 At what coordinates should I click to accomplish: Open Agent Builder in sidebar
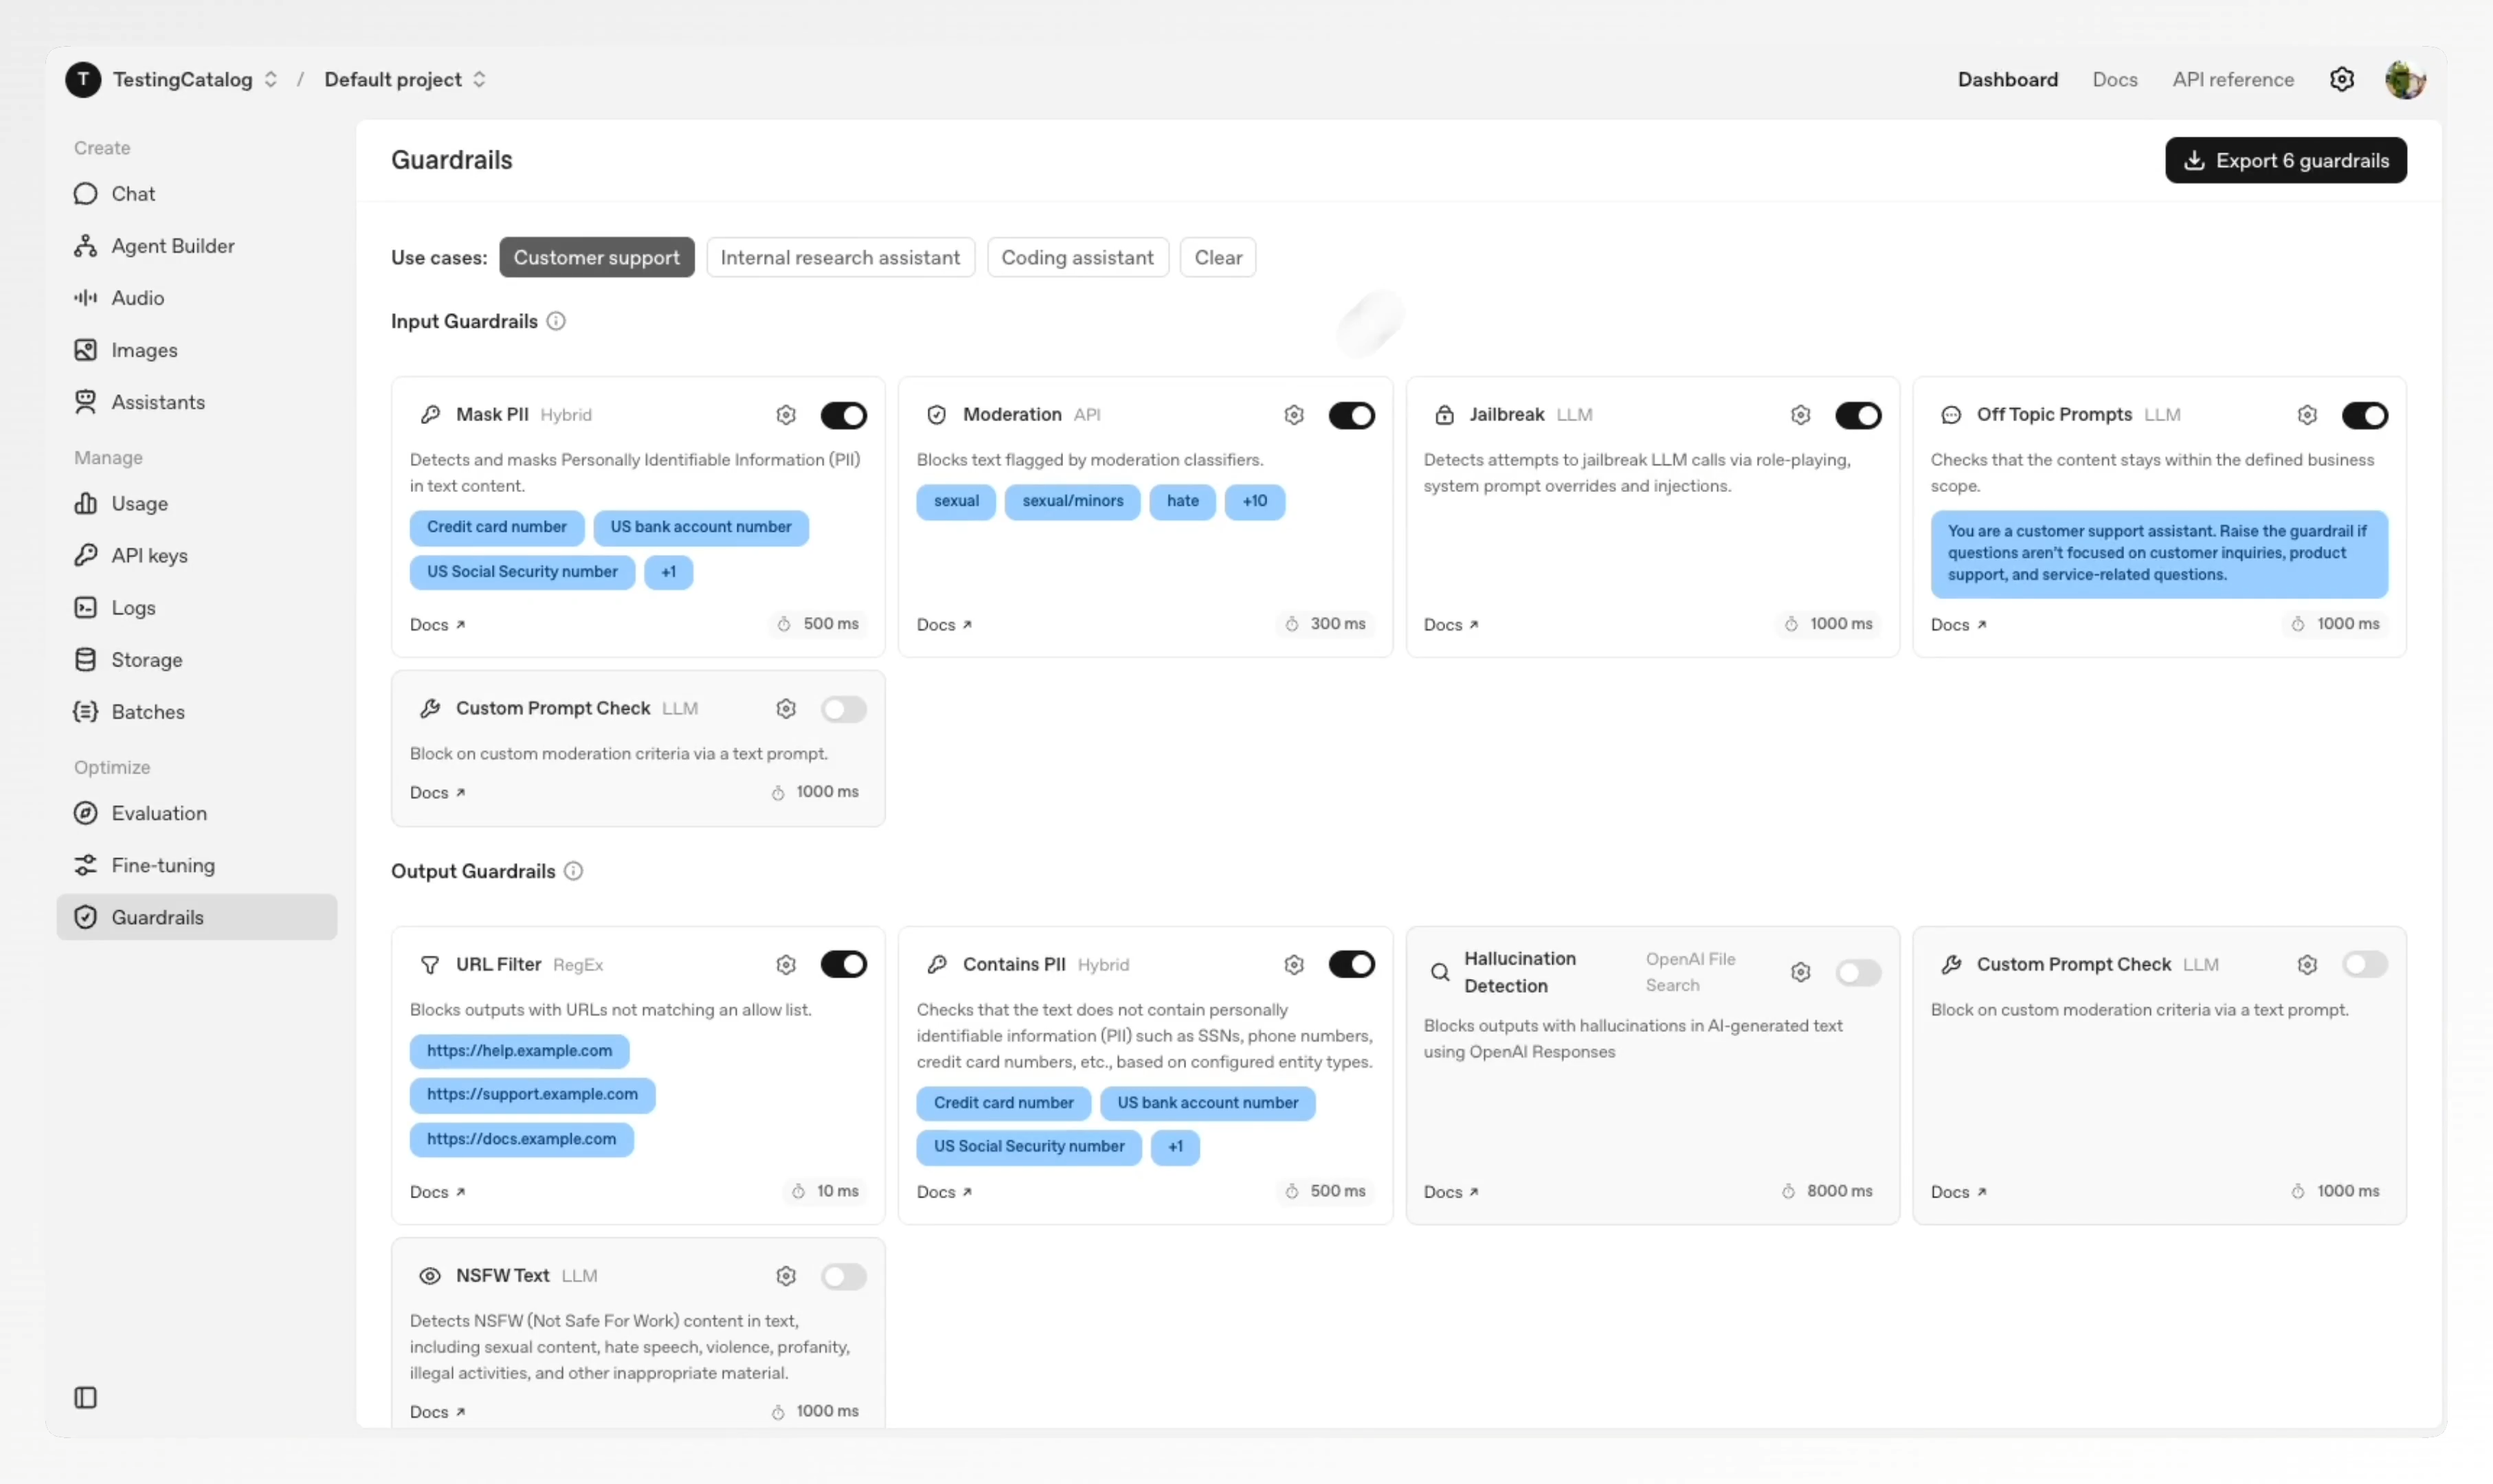[x=172, y=246]
